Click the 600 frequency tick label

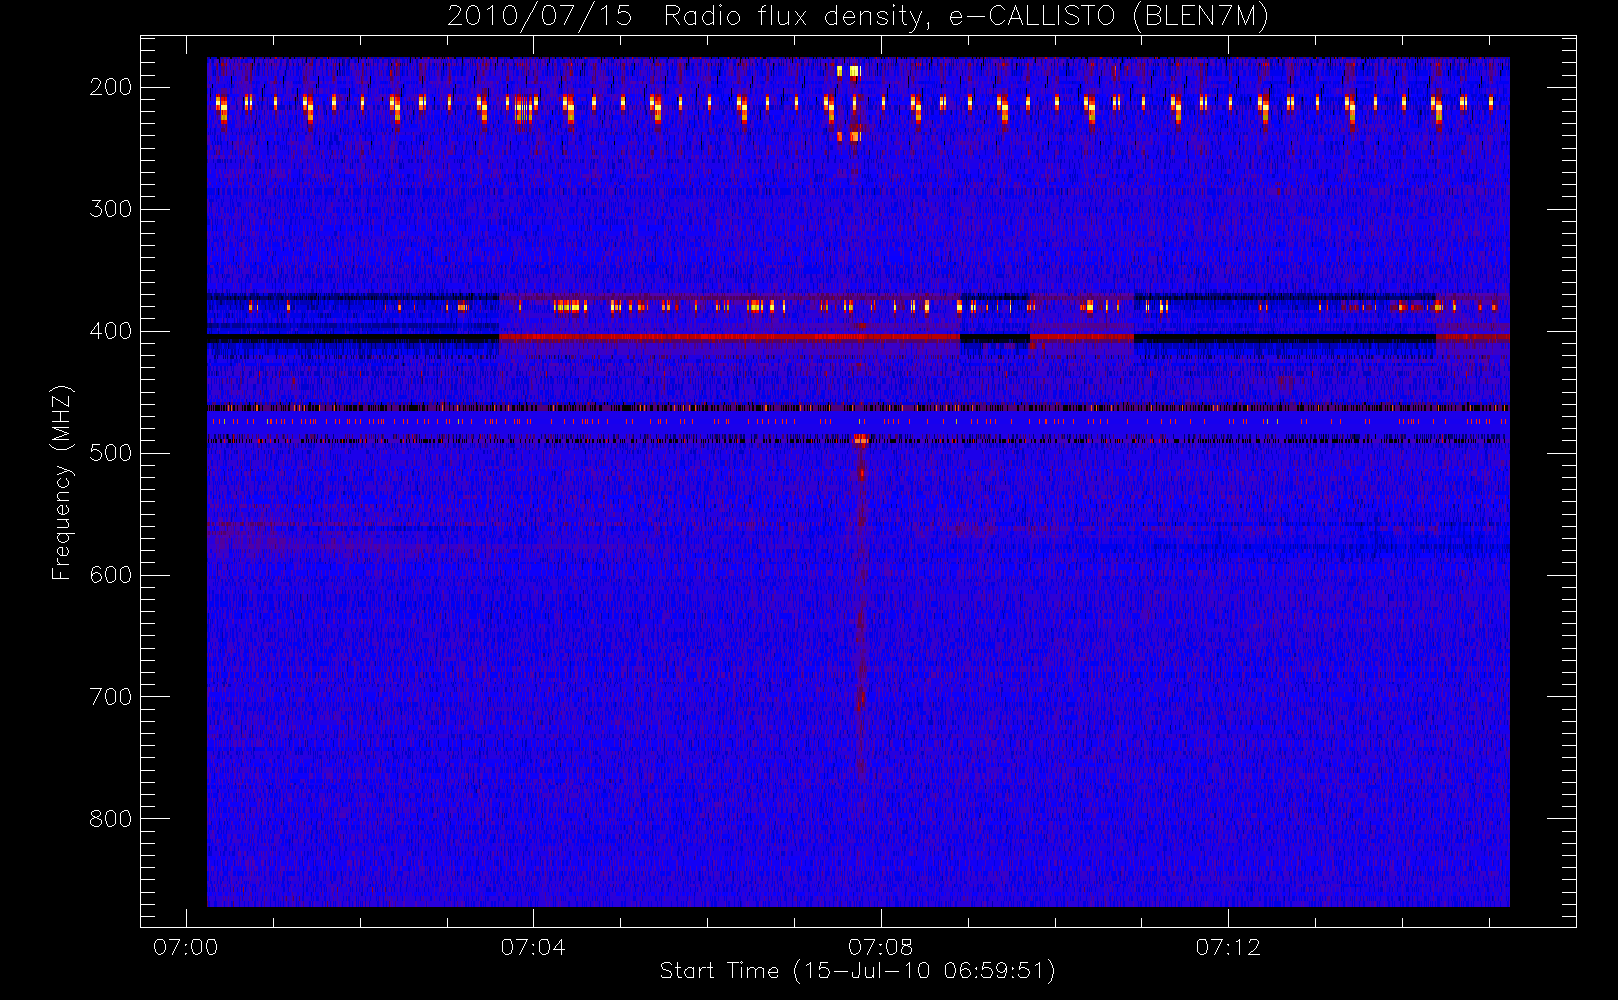tap(111, 575)
